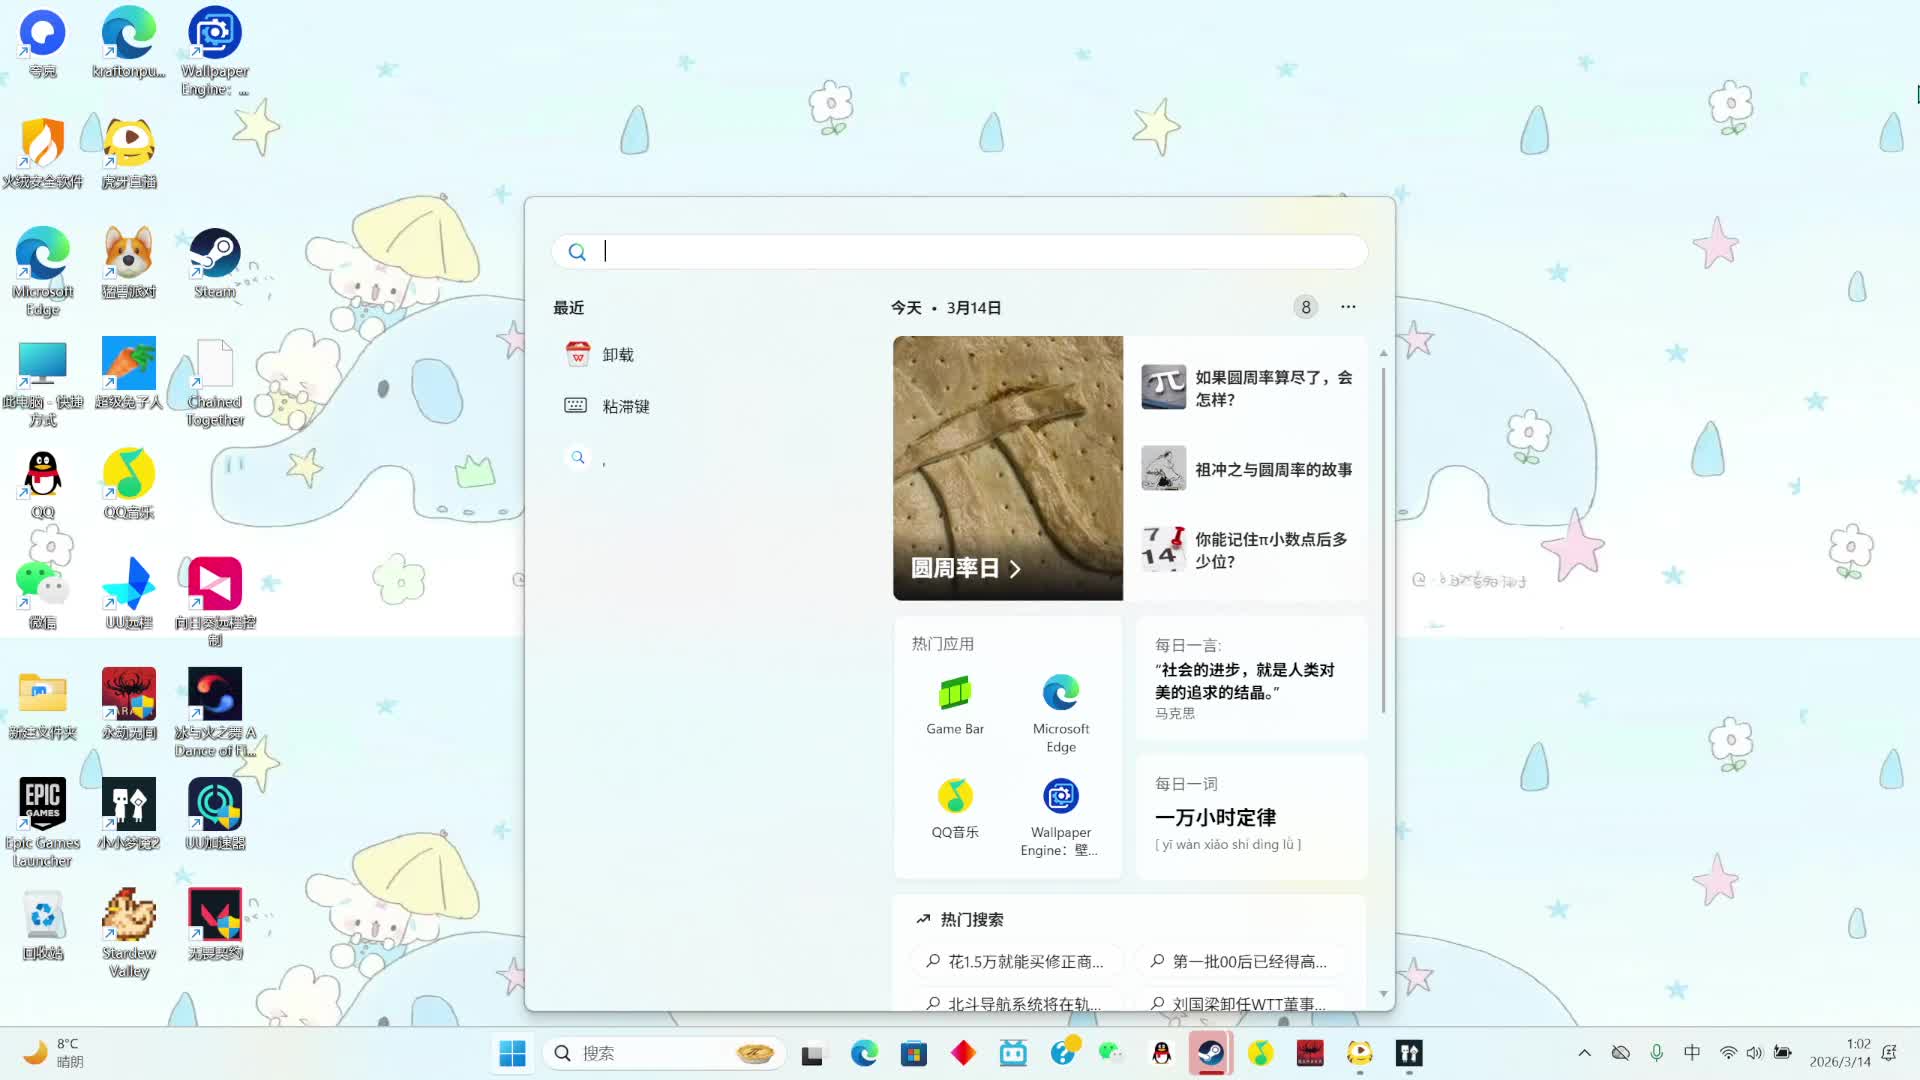Select recent item 卸载

pyautogui.click(x=617, y=355)
